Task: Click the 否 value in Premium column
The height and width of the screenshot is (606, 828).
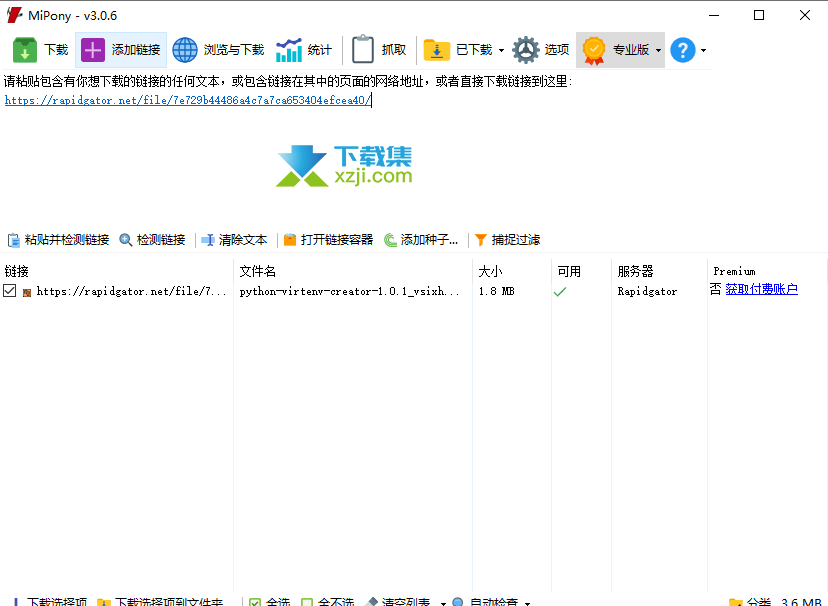Action: click(716, 289)
